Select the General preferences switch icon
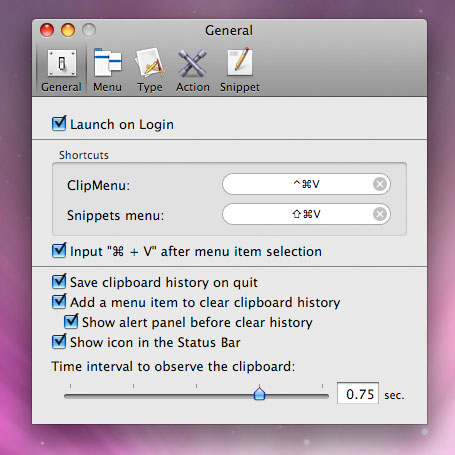The height and width of the screenshot is (455, 455). pyautogui.click(x=62, y=63)
